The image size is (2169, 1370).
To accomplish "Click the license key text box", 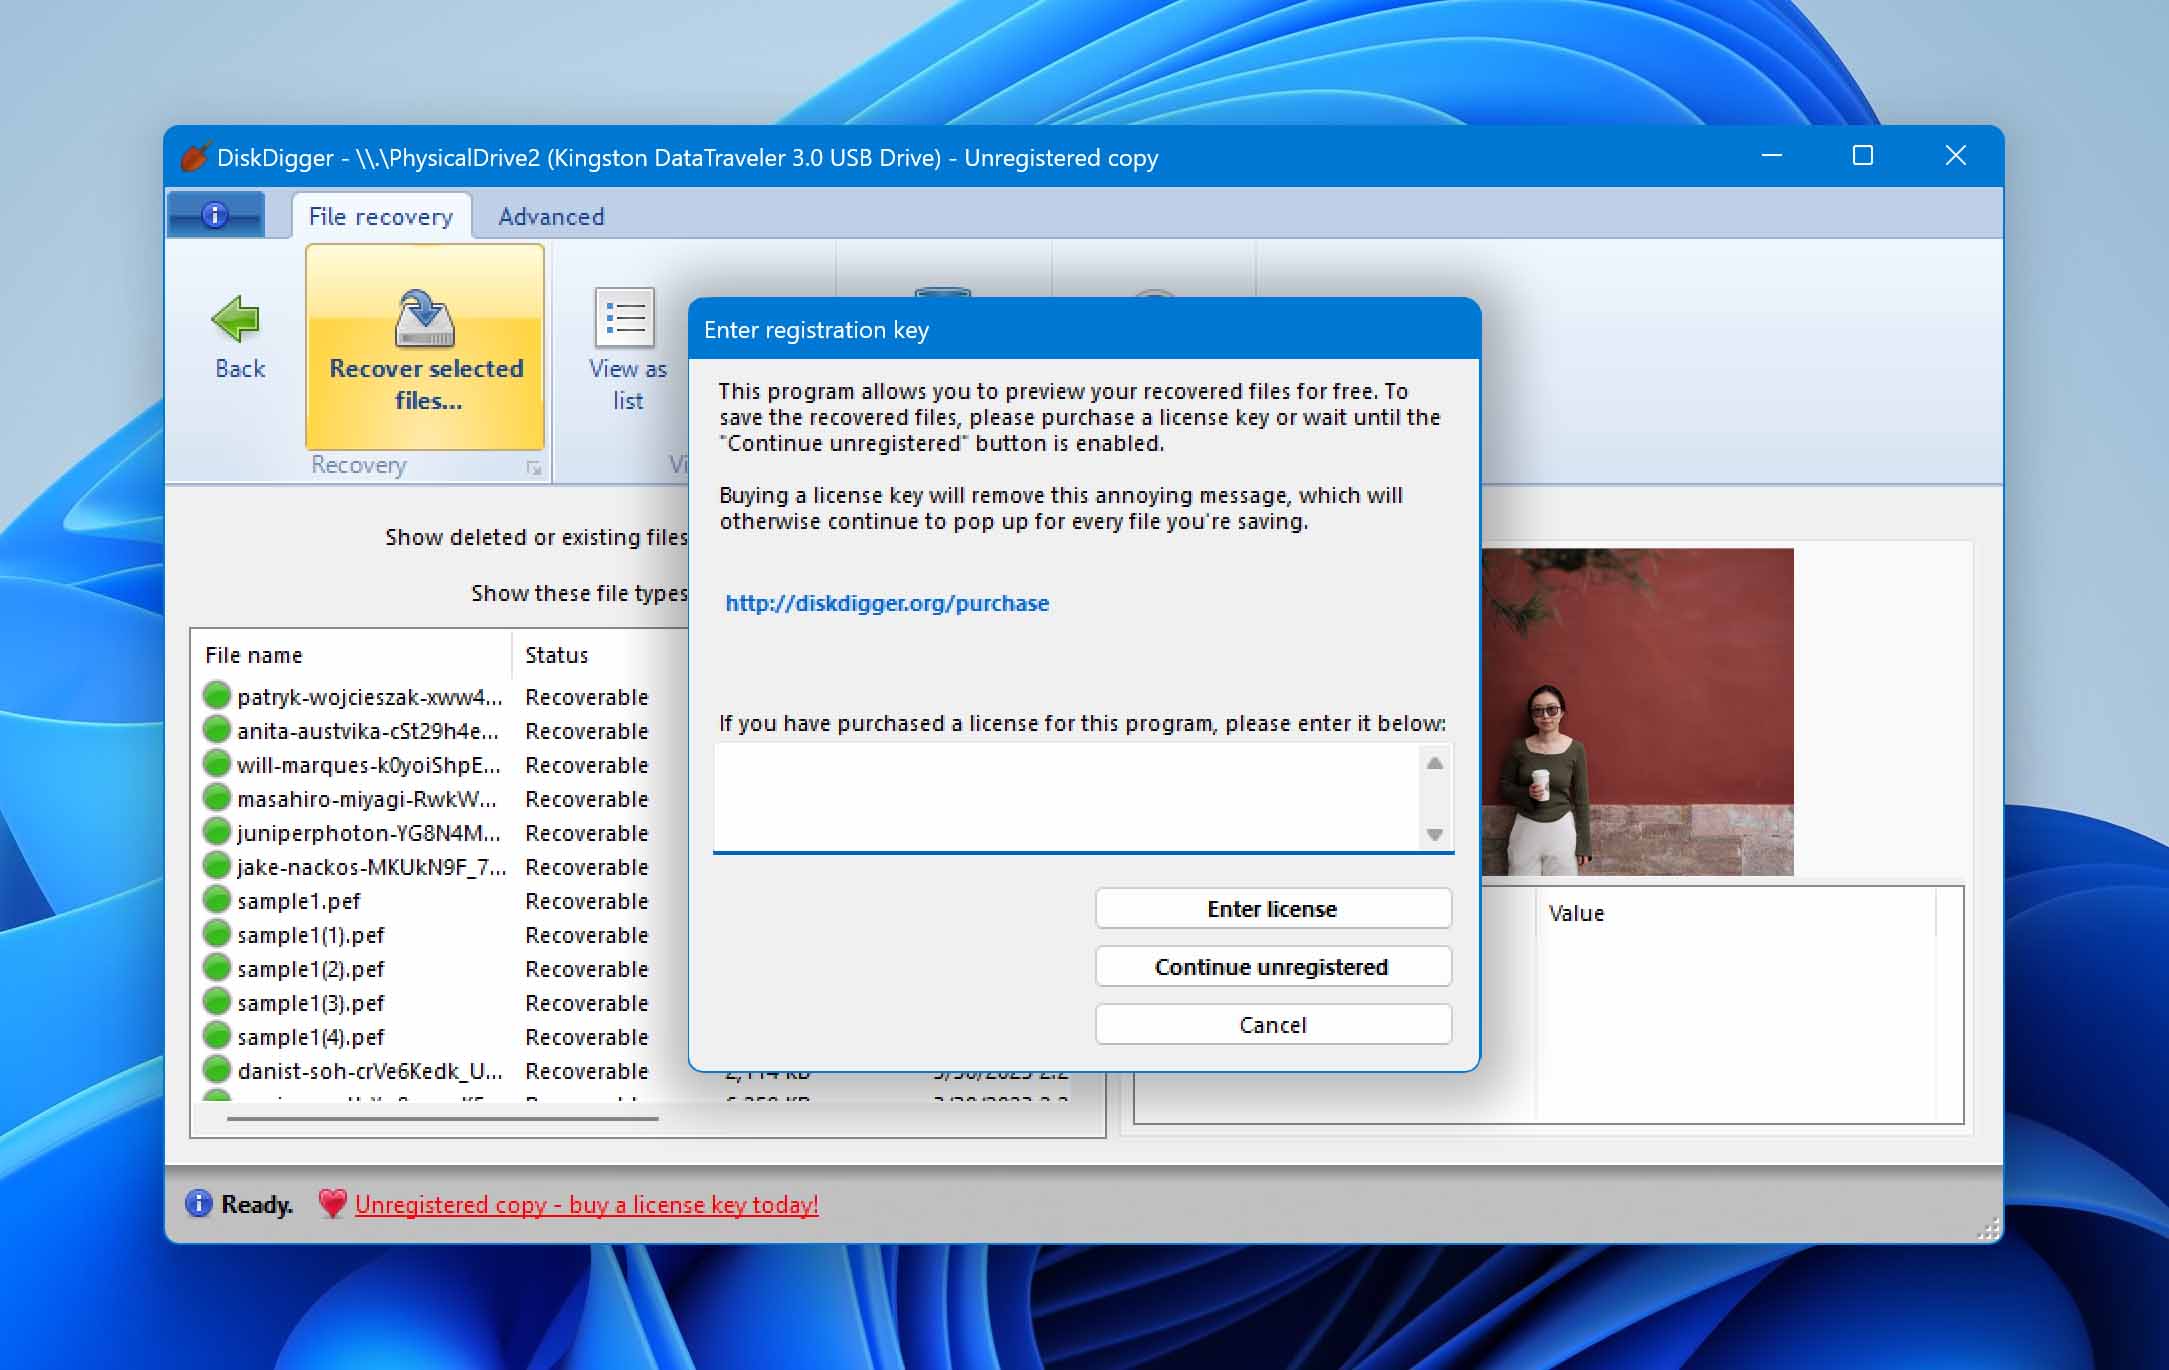I will (1066, 797).
